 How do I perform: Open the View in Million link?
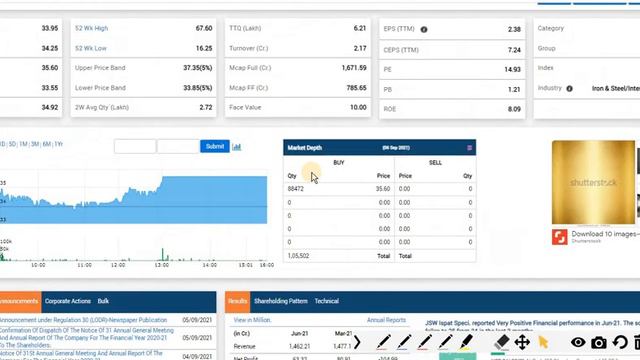coord(252,320)
